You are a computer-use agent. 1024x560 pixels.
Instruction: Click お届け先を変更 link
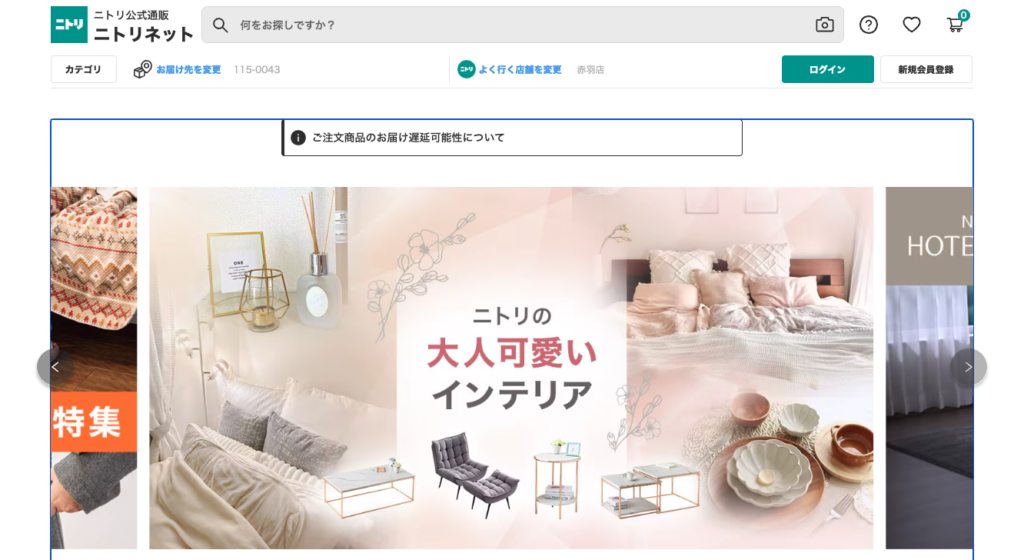(x=188, y=69)
